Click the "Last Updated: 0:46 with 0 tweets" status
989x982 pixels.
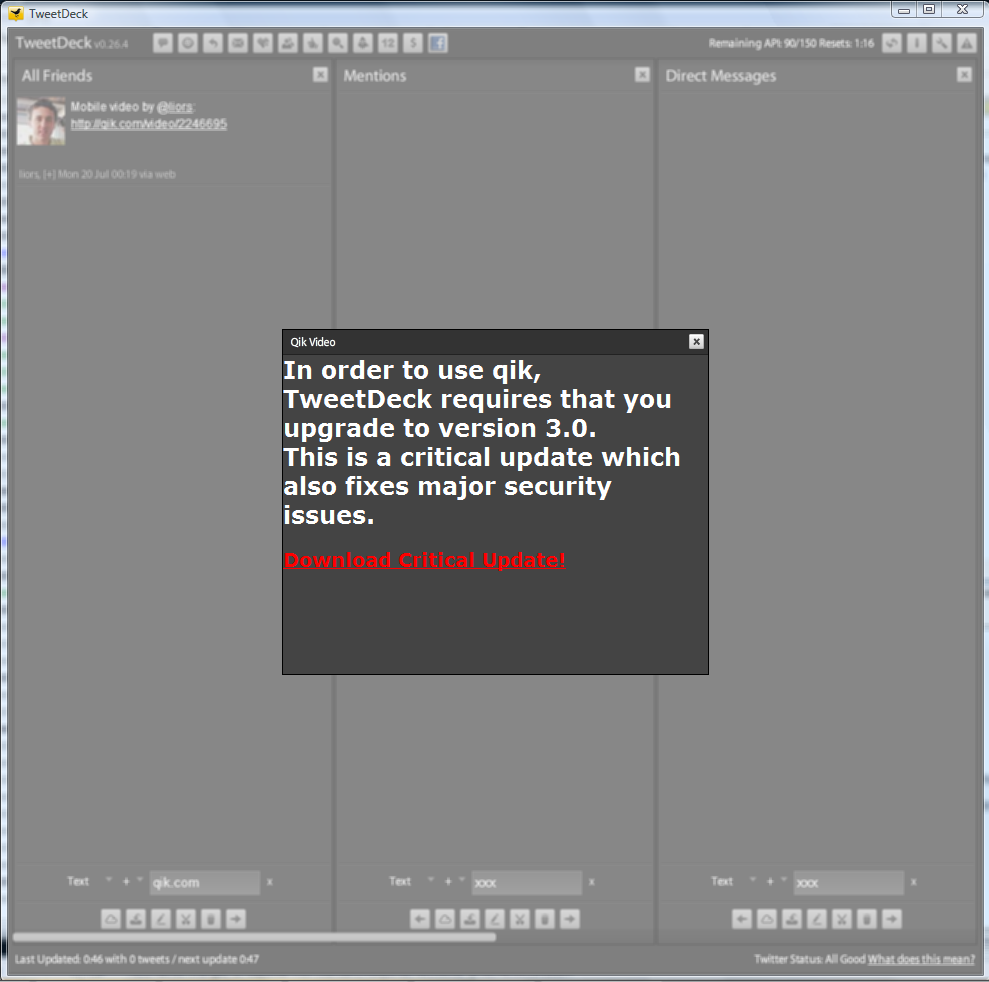[92, 959]
